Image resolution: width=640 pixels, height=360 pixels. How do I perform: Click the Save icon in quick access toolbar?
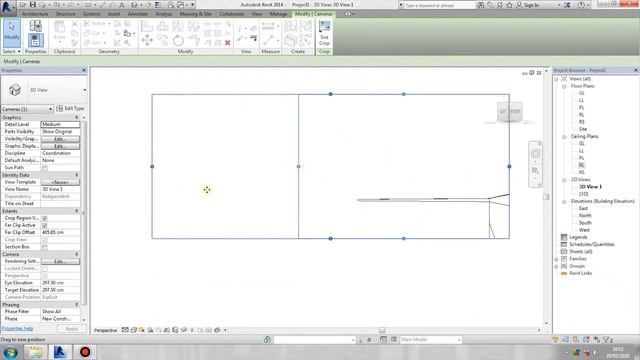point(33,5)
